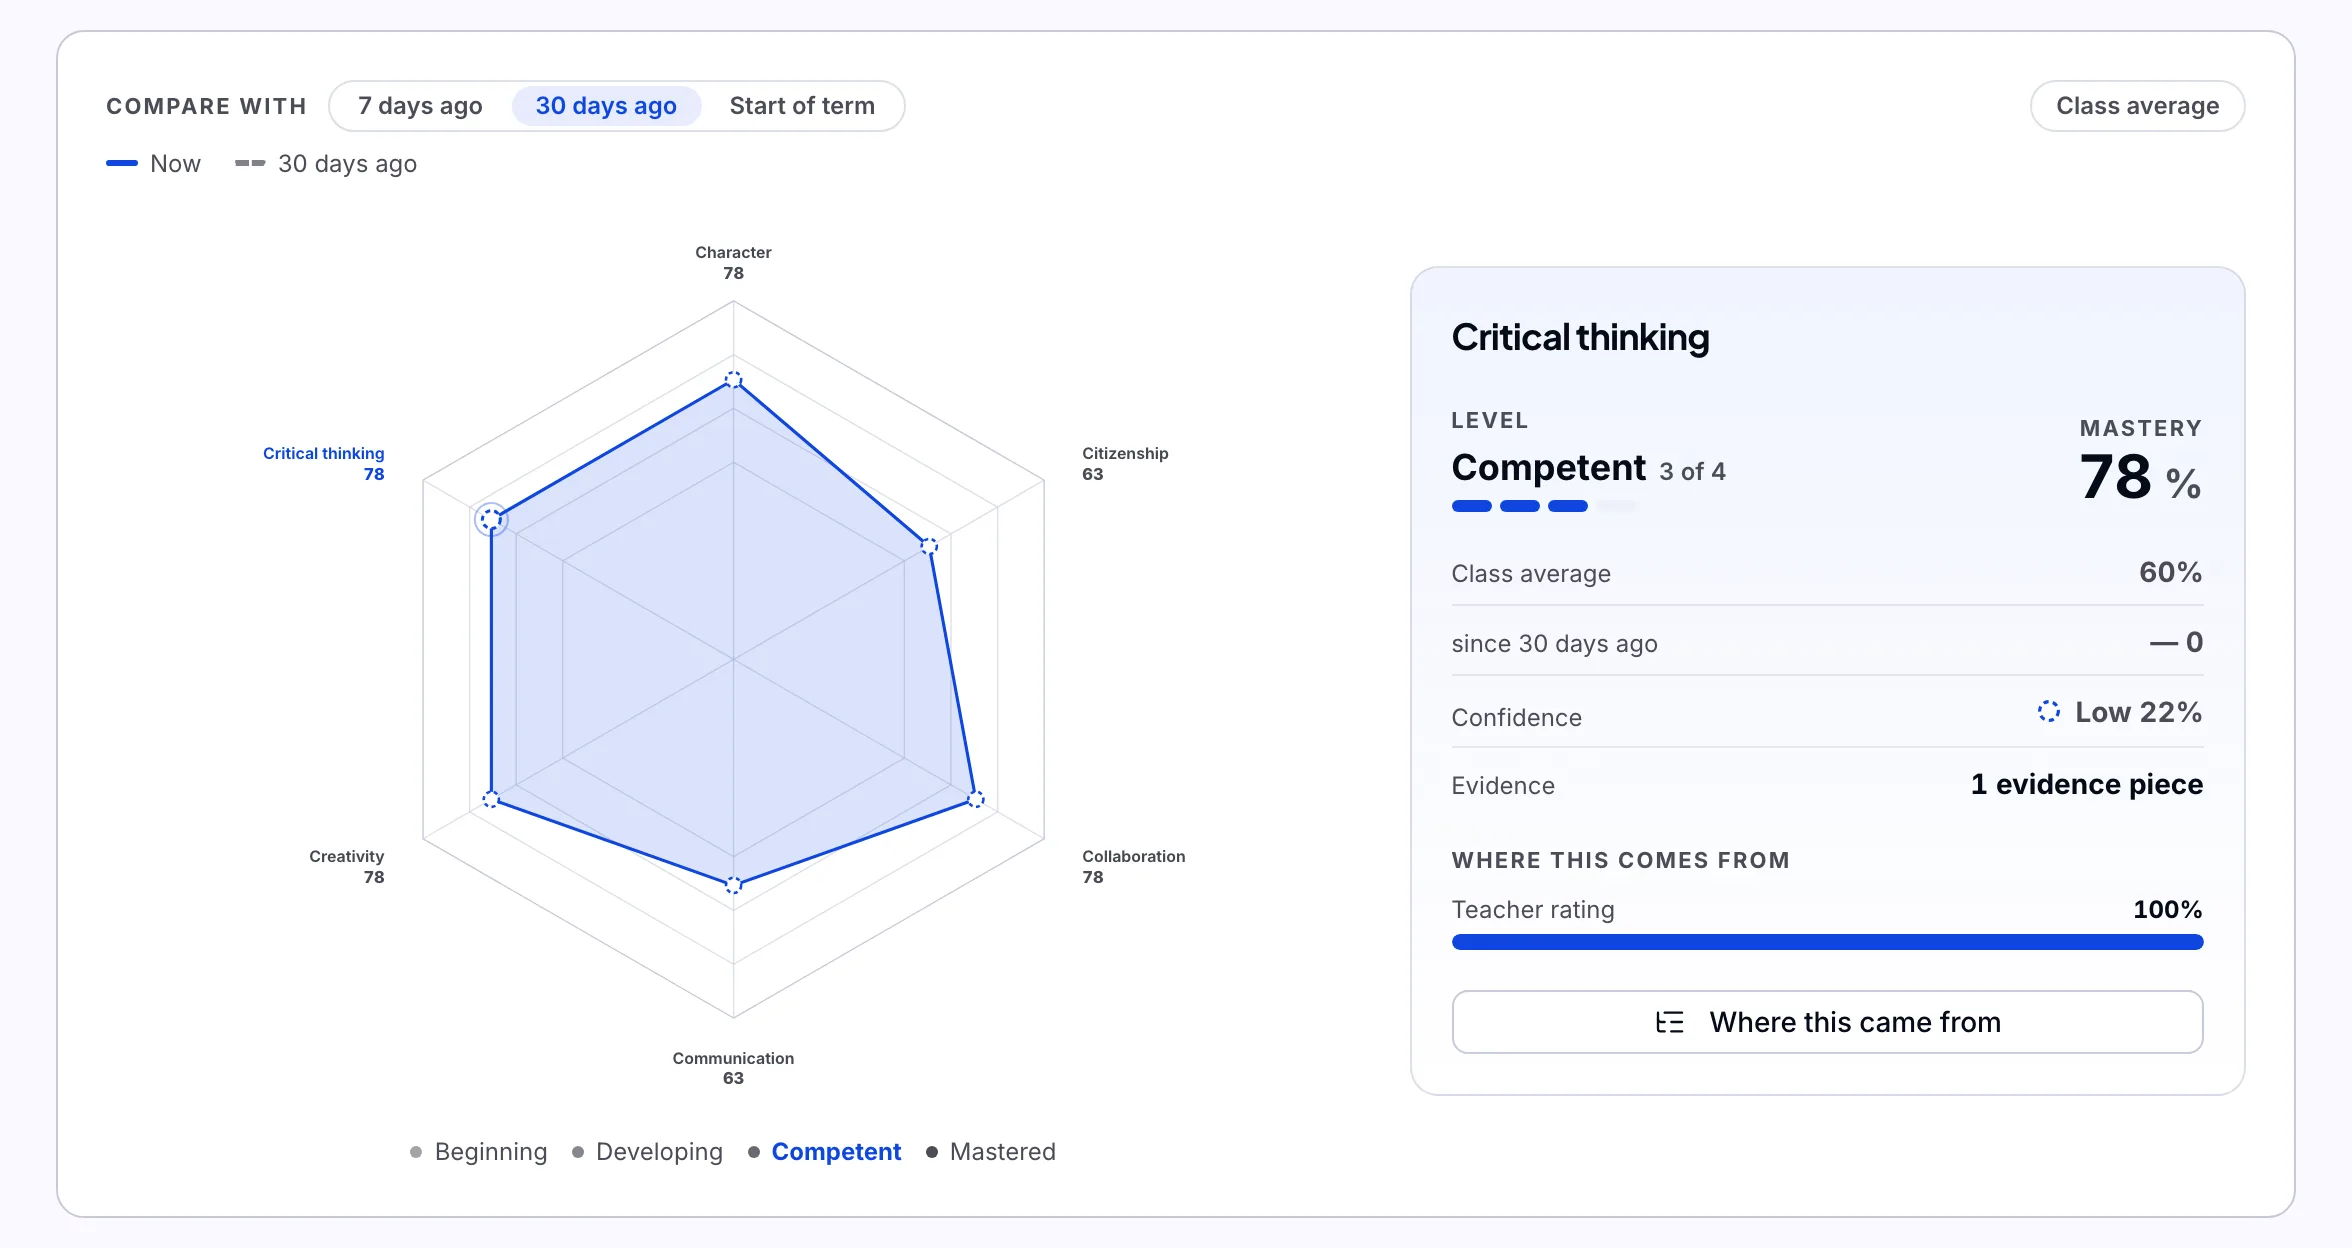Click the Class average 60% value
This screenshot has width=2352, height=1248.
[x=2170, y=572]
